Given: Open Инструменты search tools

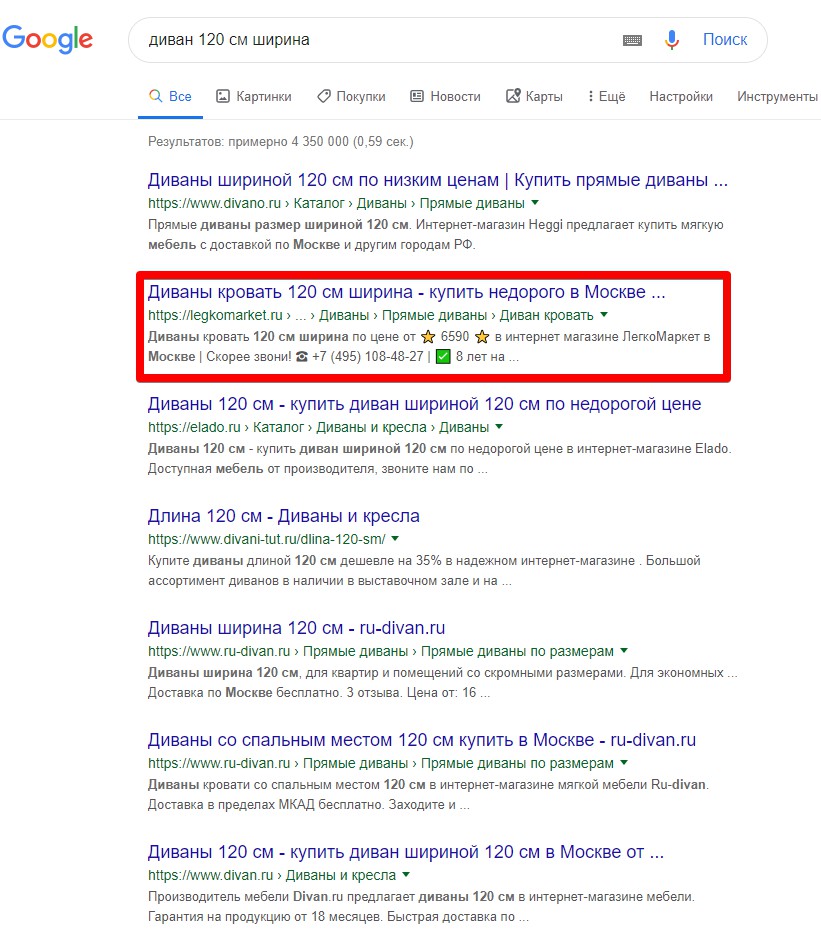Looking at the screenshot, I should 777,96.
